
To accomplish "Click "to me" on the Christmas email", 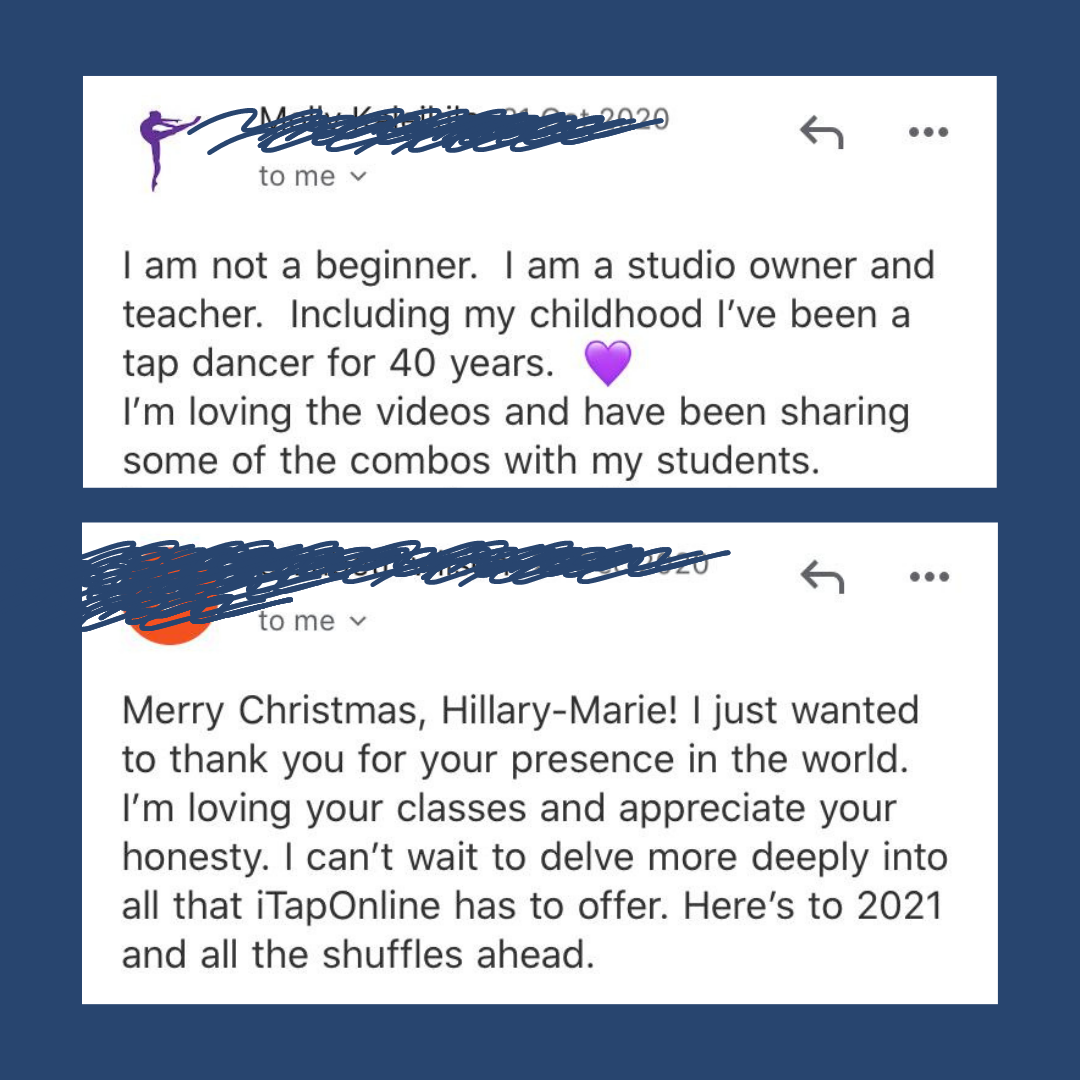I will (x=297, y=622).
